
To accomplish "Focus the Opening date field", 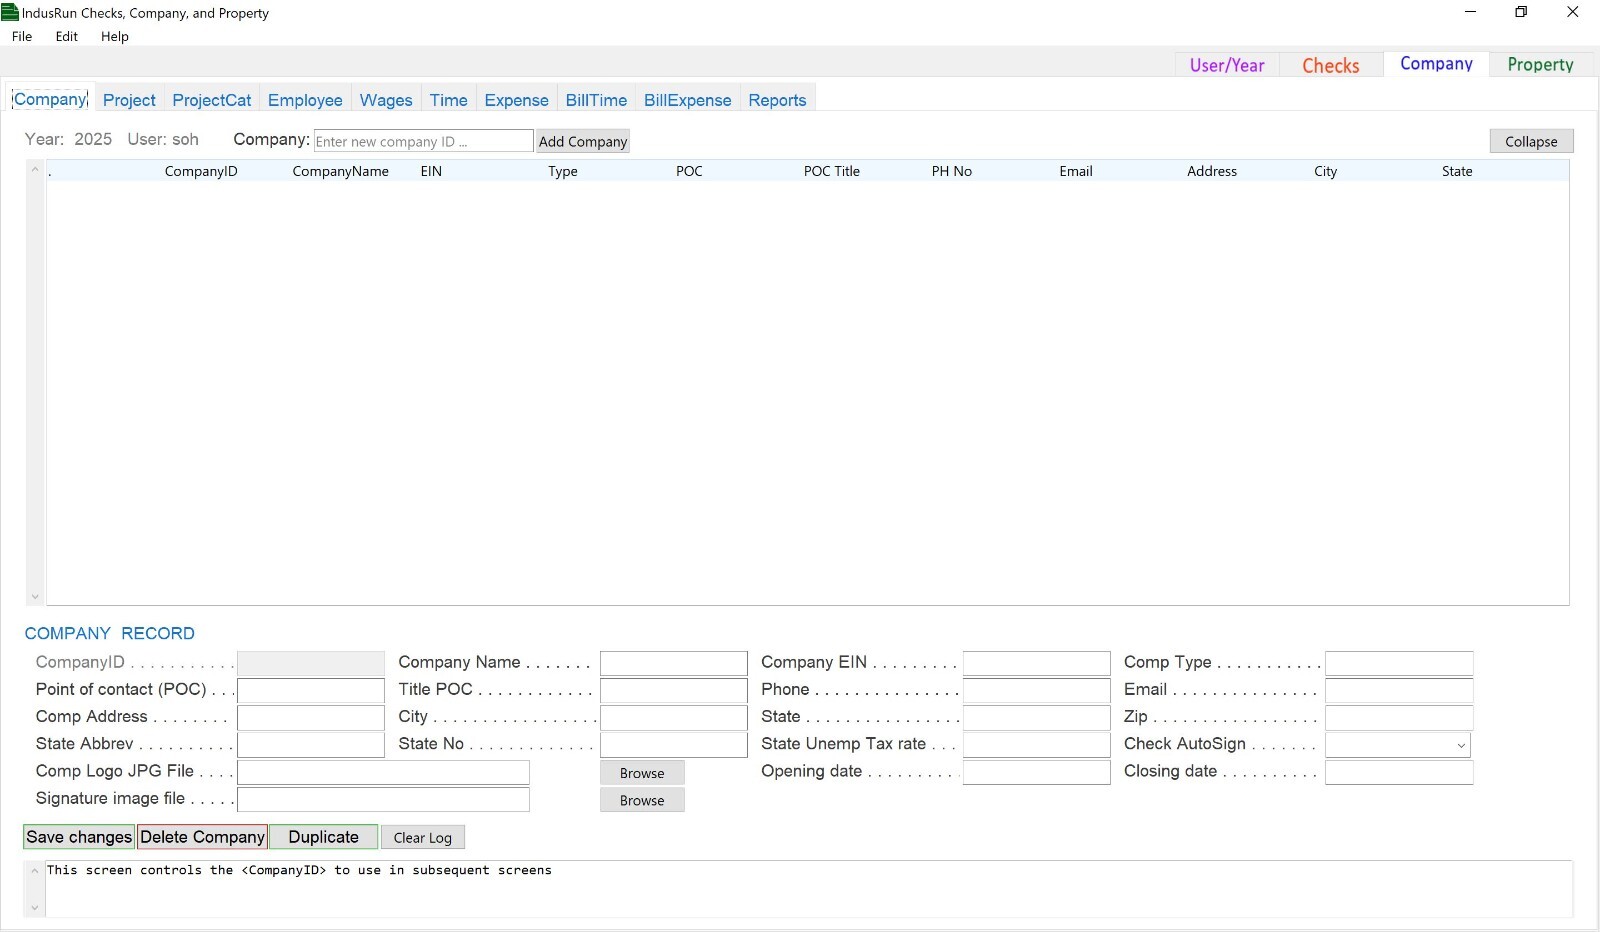I will click(x=1037, y=772).
